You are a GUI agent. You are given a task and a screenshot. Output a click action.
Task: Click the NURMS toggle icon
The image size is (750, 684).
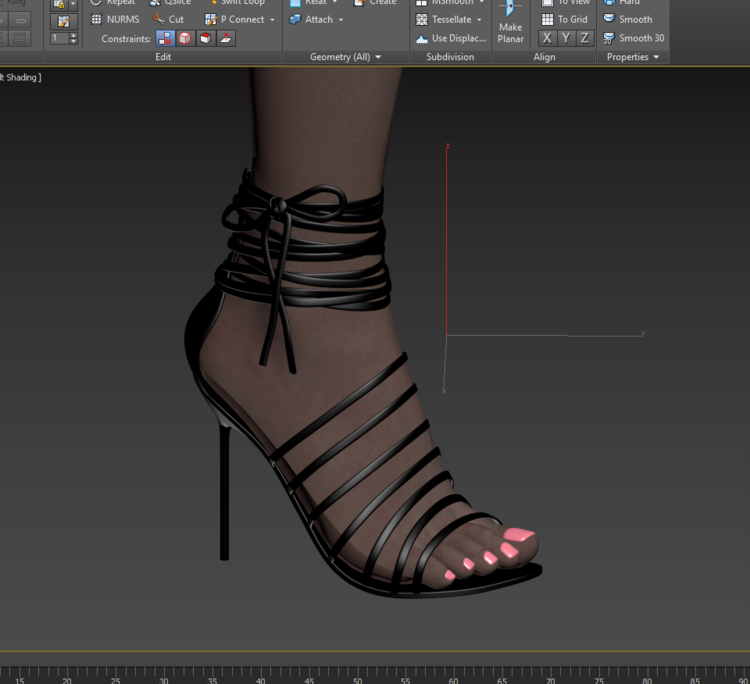(x=97, y=19)
